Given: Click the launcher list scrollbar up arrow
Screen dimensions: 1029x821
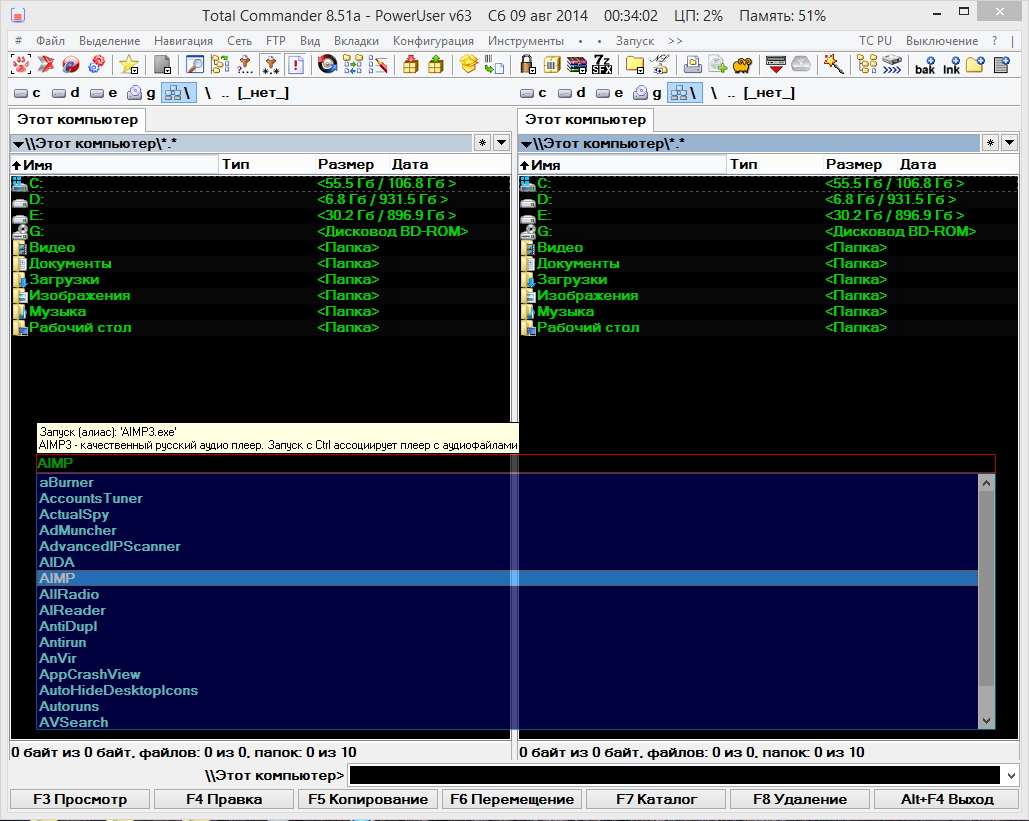Looking at the screenshot, I should [x=986, y=483].
